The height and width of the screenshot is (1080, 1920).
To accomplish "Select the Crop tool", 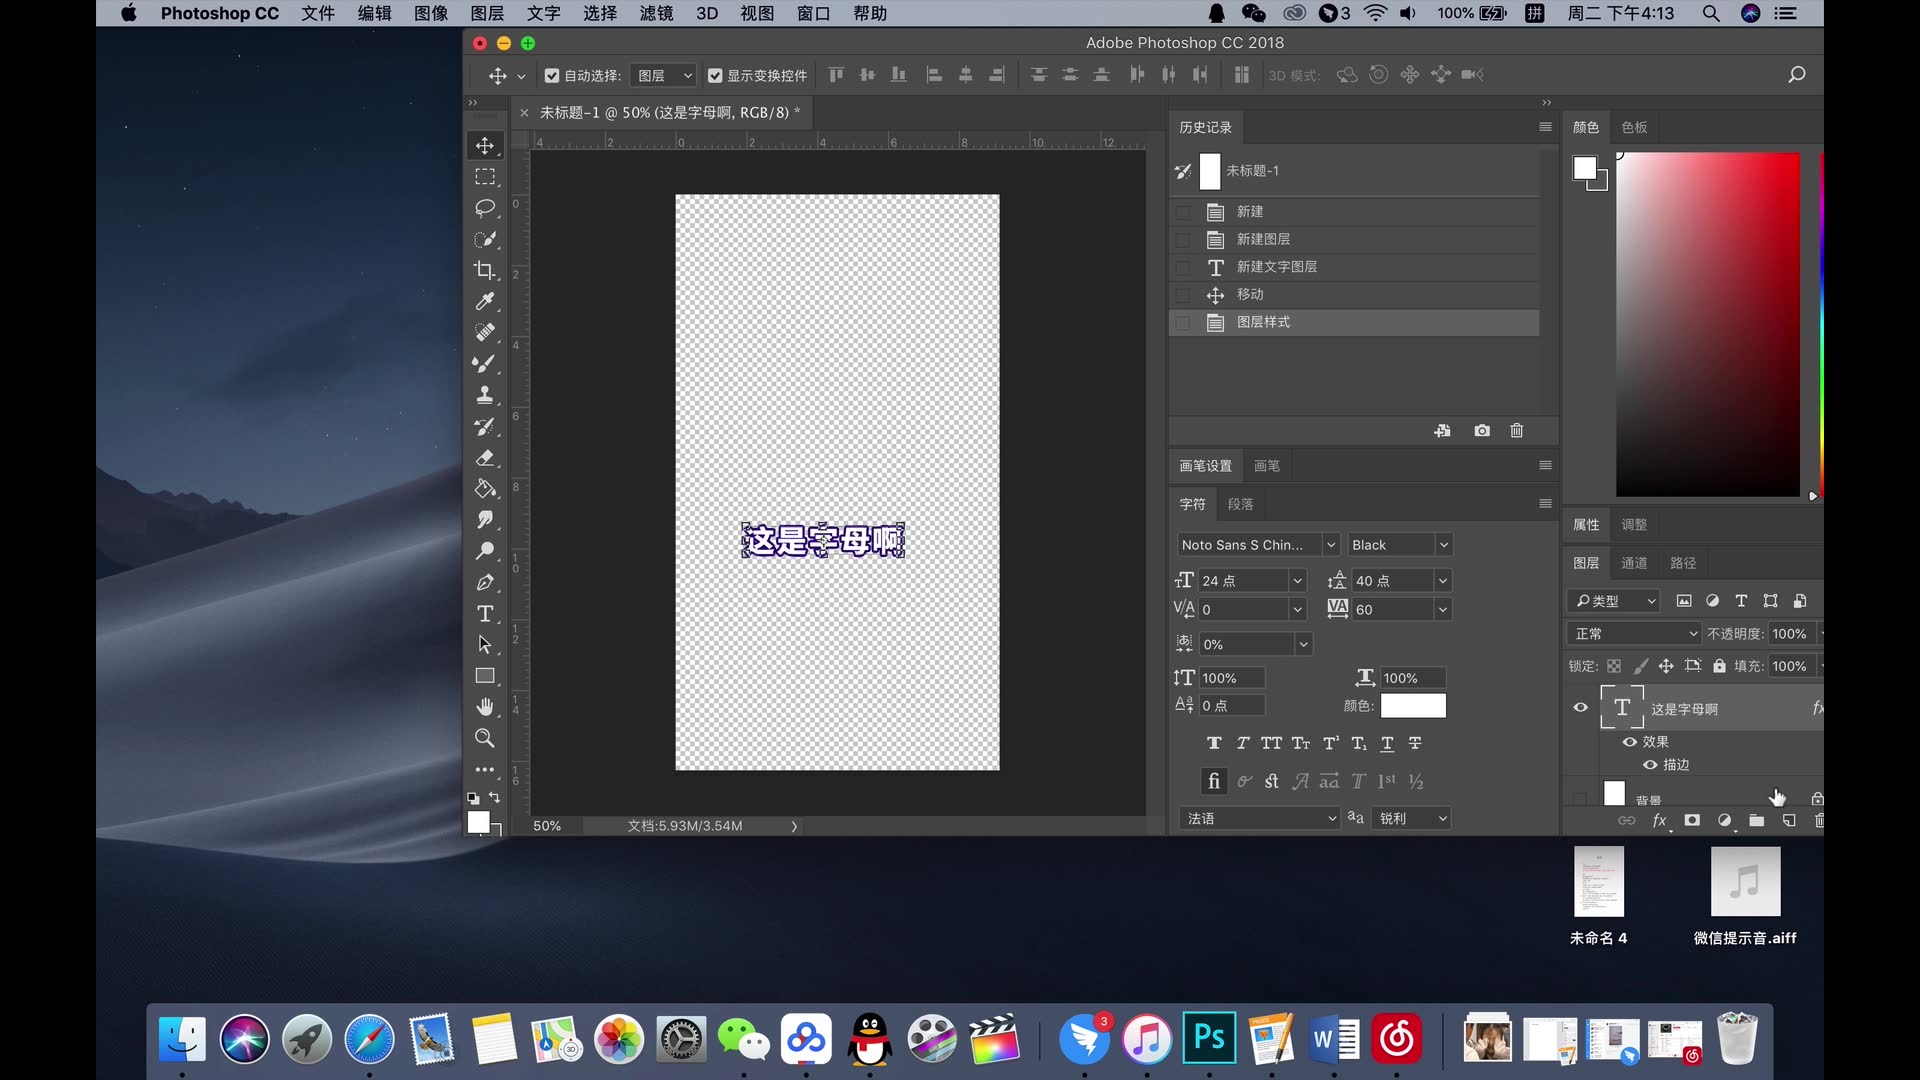I will [485, 270].
